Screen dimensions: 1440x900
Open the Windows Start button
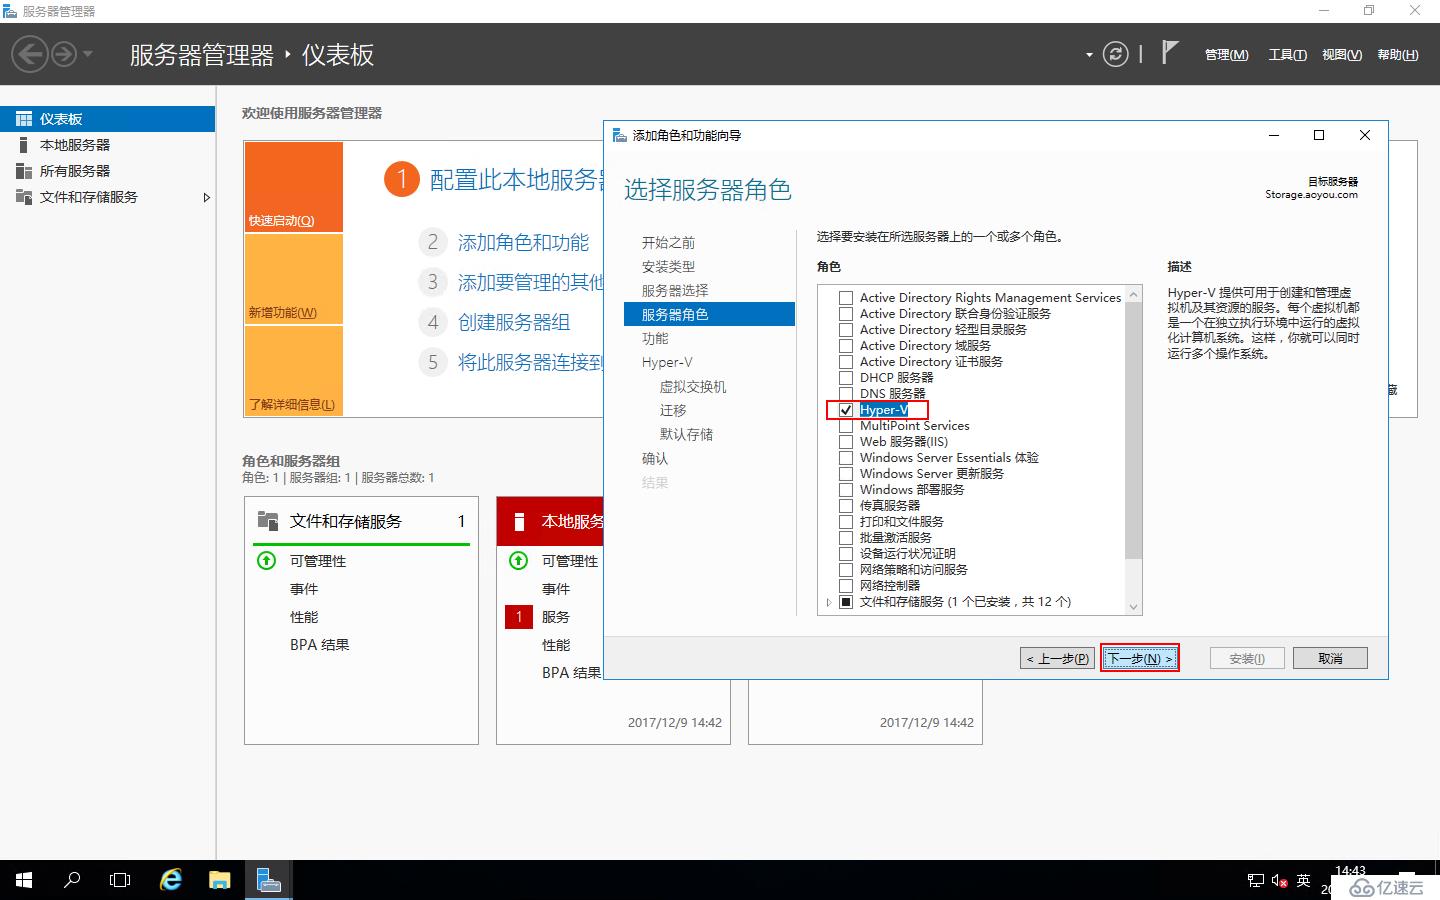pyautogui.click(x=24, y=880)
